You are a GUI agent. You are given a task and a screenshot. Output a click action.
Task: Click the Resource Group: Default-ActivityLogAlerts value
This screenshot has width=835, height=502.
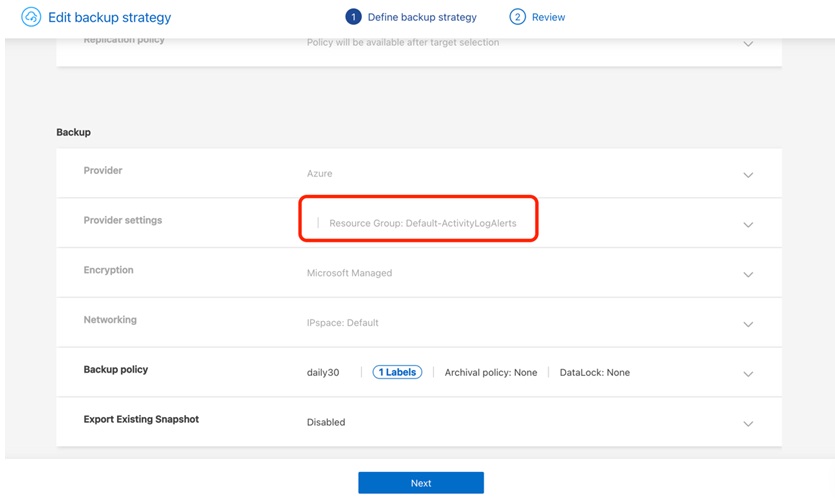[x=423, y=223]
